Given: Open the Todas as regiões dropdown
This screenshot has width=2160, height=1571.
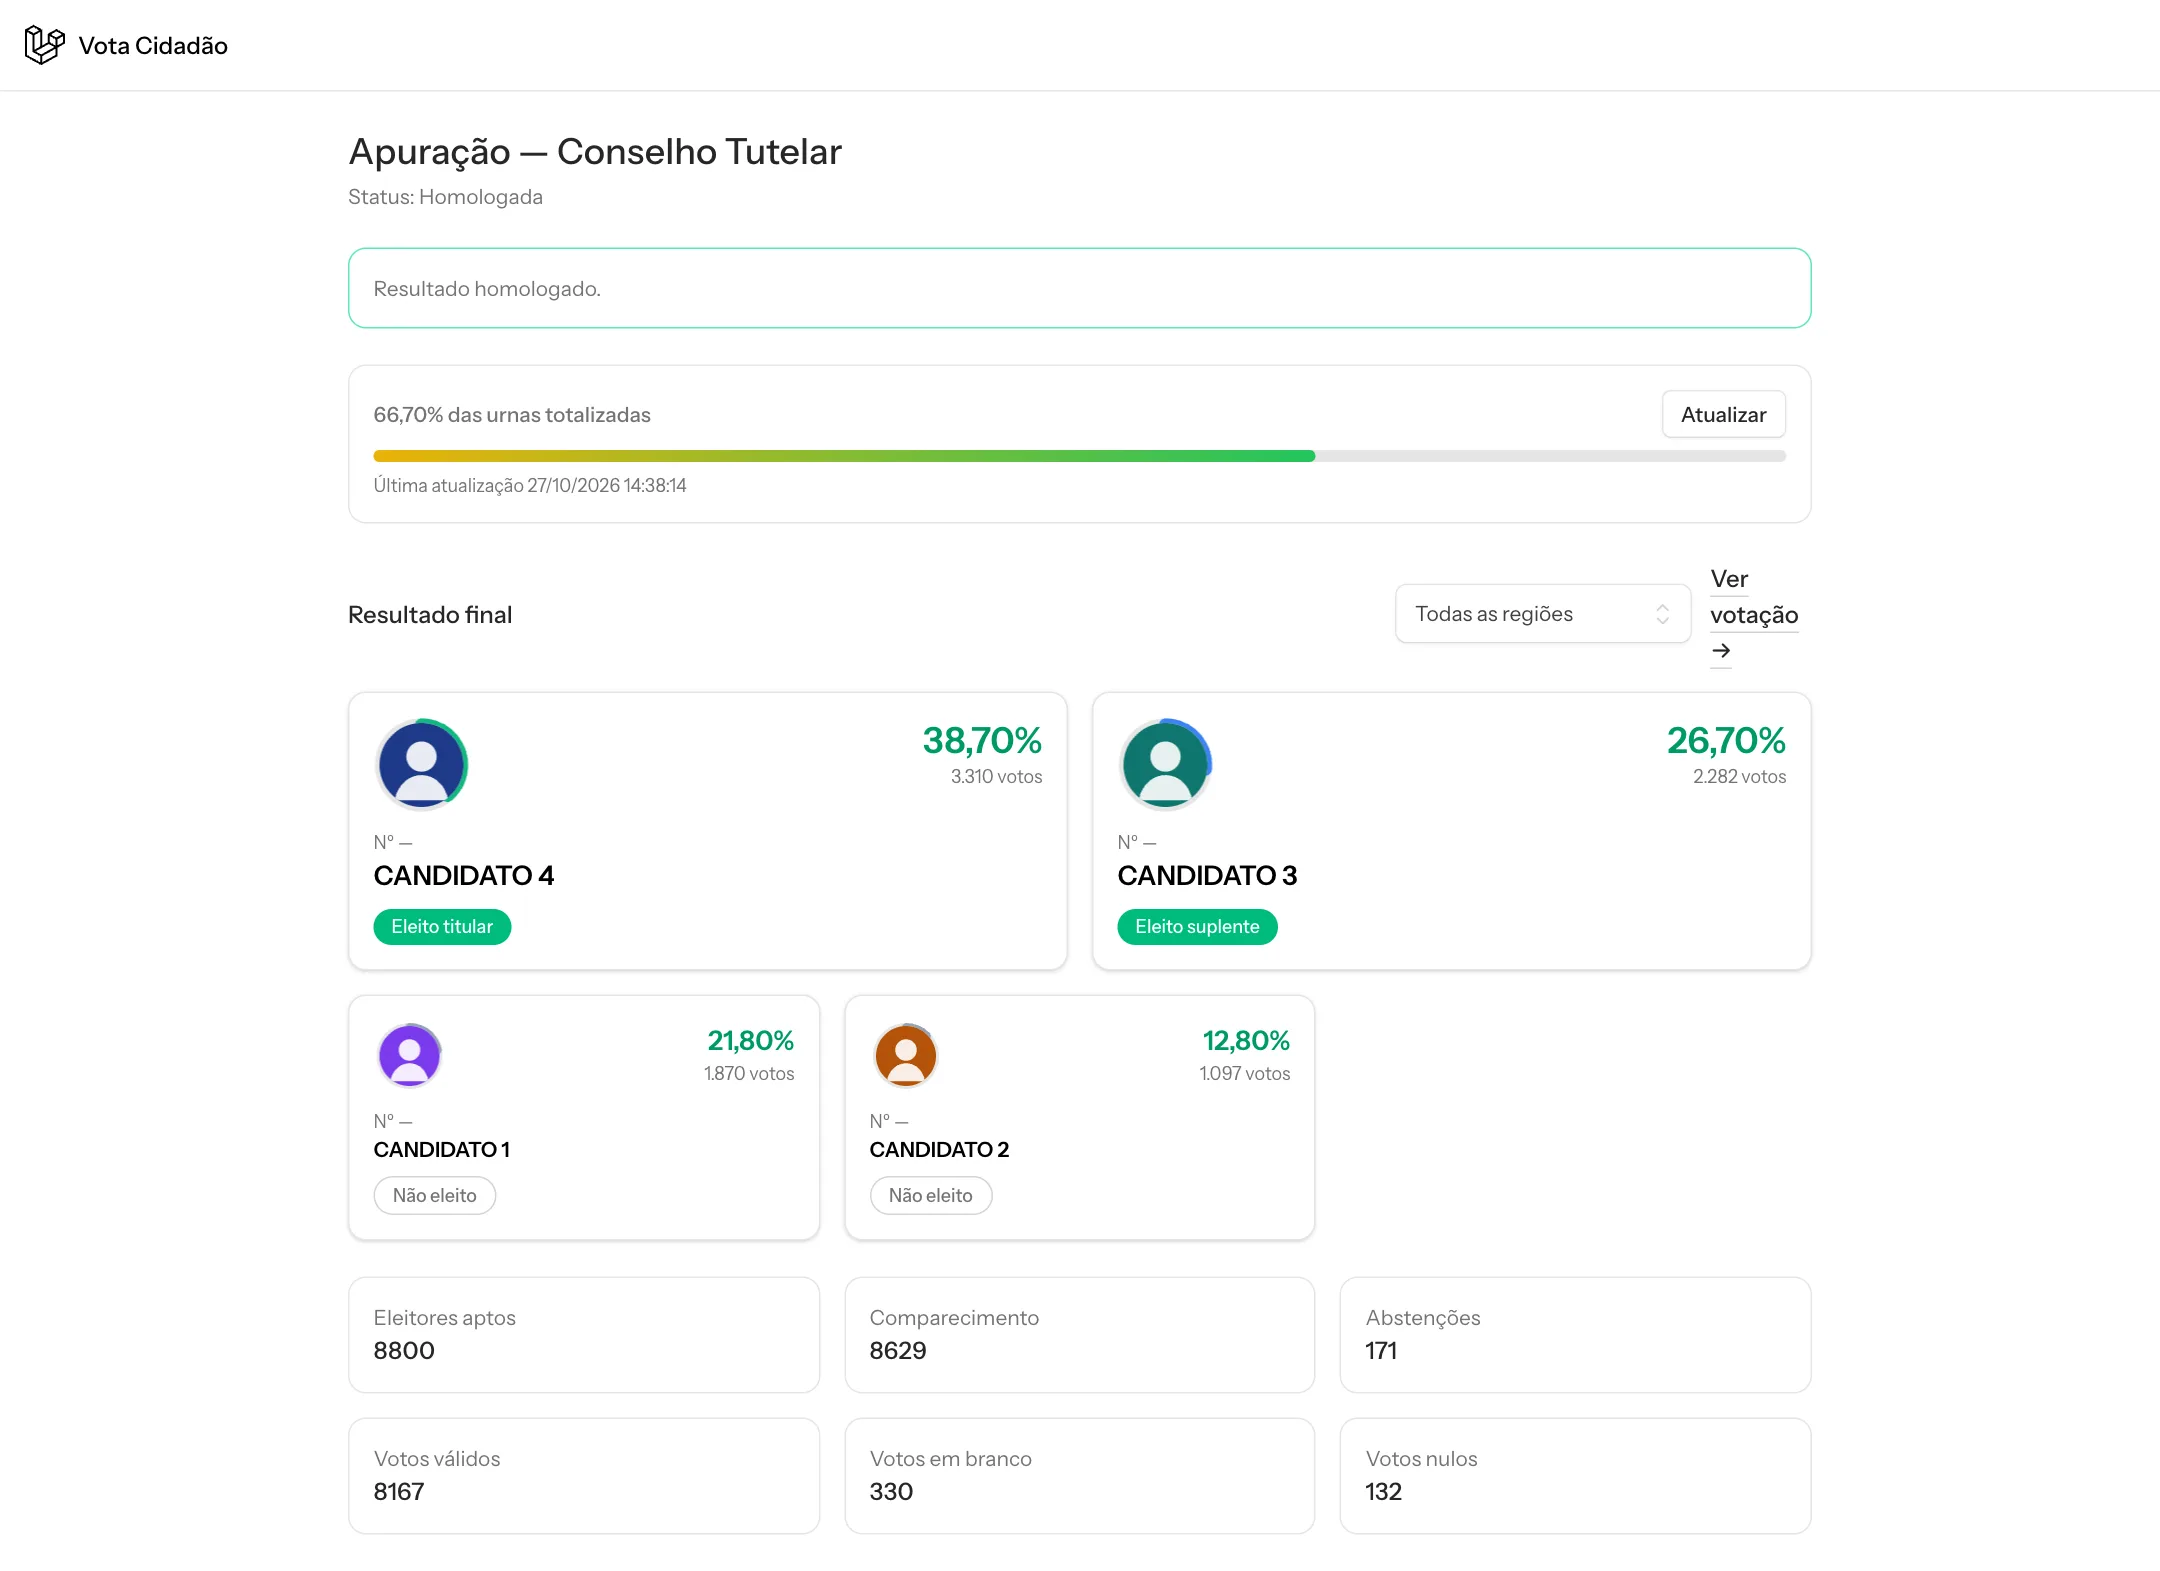Looking at the screenshot, I should click(1542, 614).
